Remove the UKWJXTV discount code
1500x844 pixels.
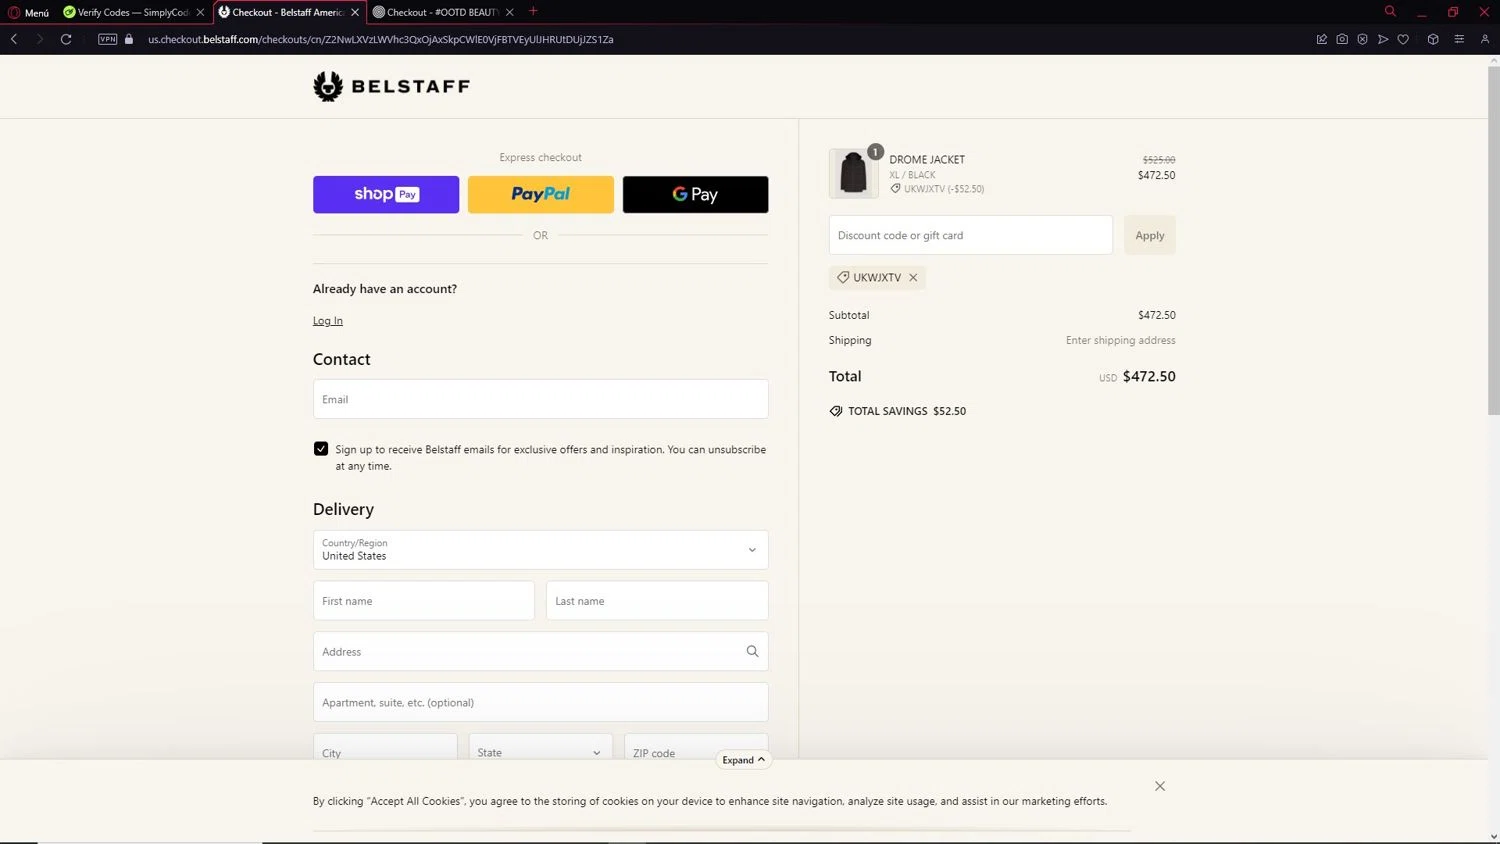[x=913, y=277]
